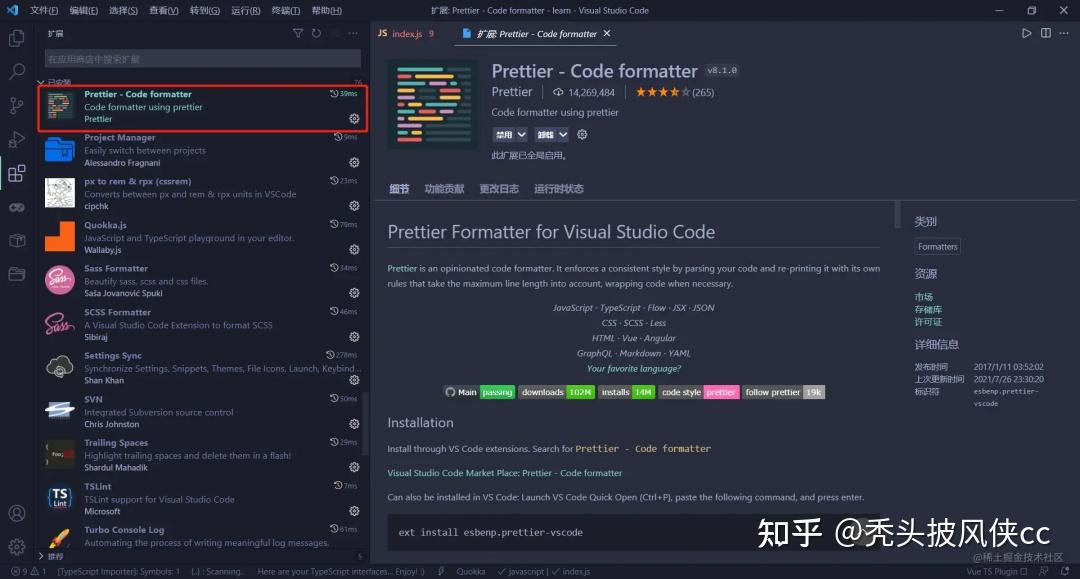Select the Details tab of extension page

click(399, 189)
